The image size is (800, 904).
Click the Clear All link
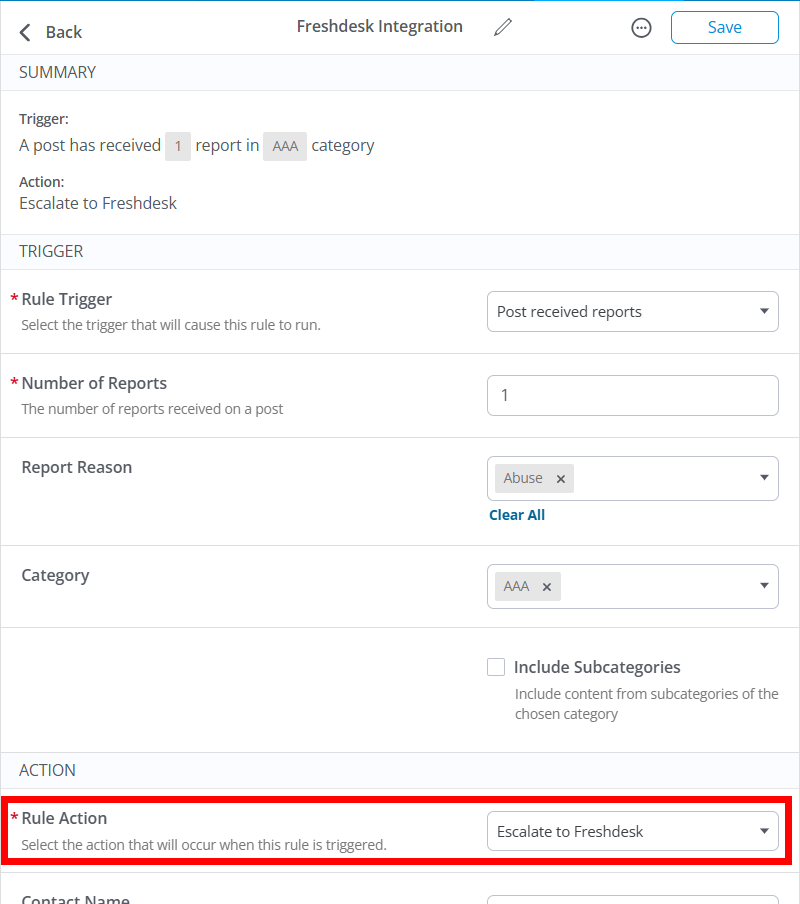click(x=517, y=515)
